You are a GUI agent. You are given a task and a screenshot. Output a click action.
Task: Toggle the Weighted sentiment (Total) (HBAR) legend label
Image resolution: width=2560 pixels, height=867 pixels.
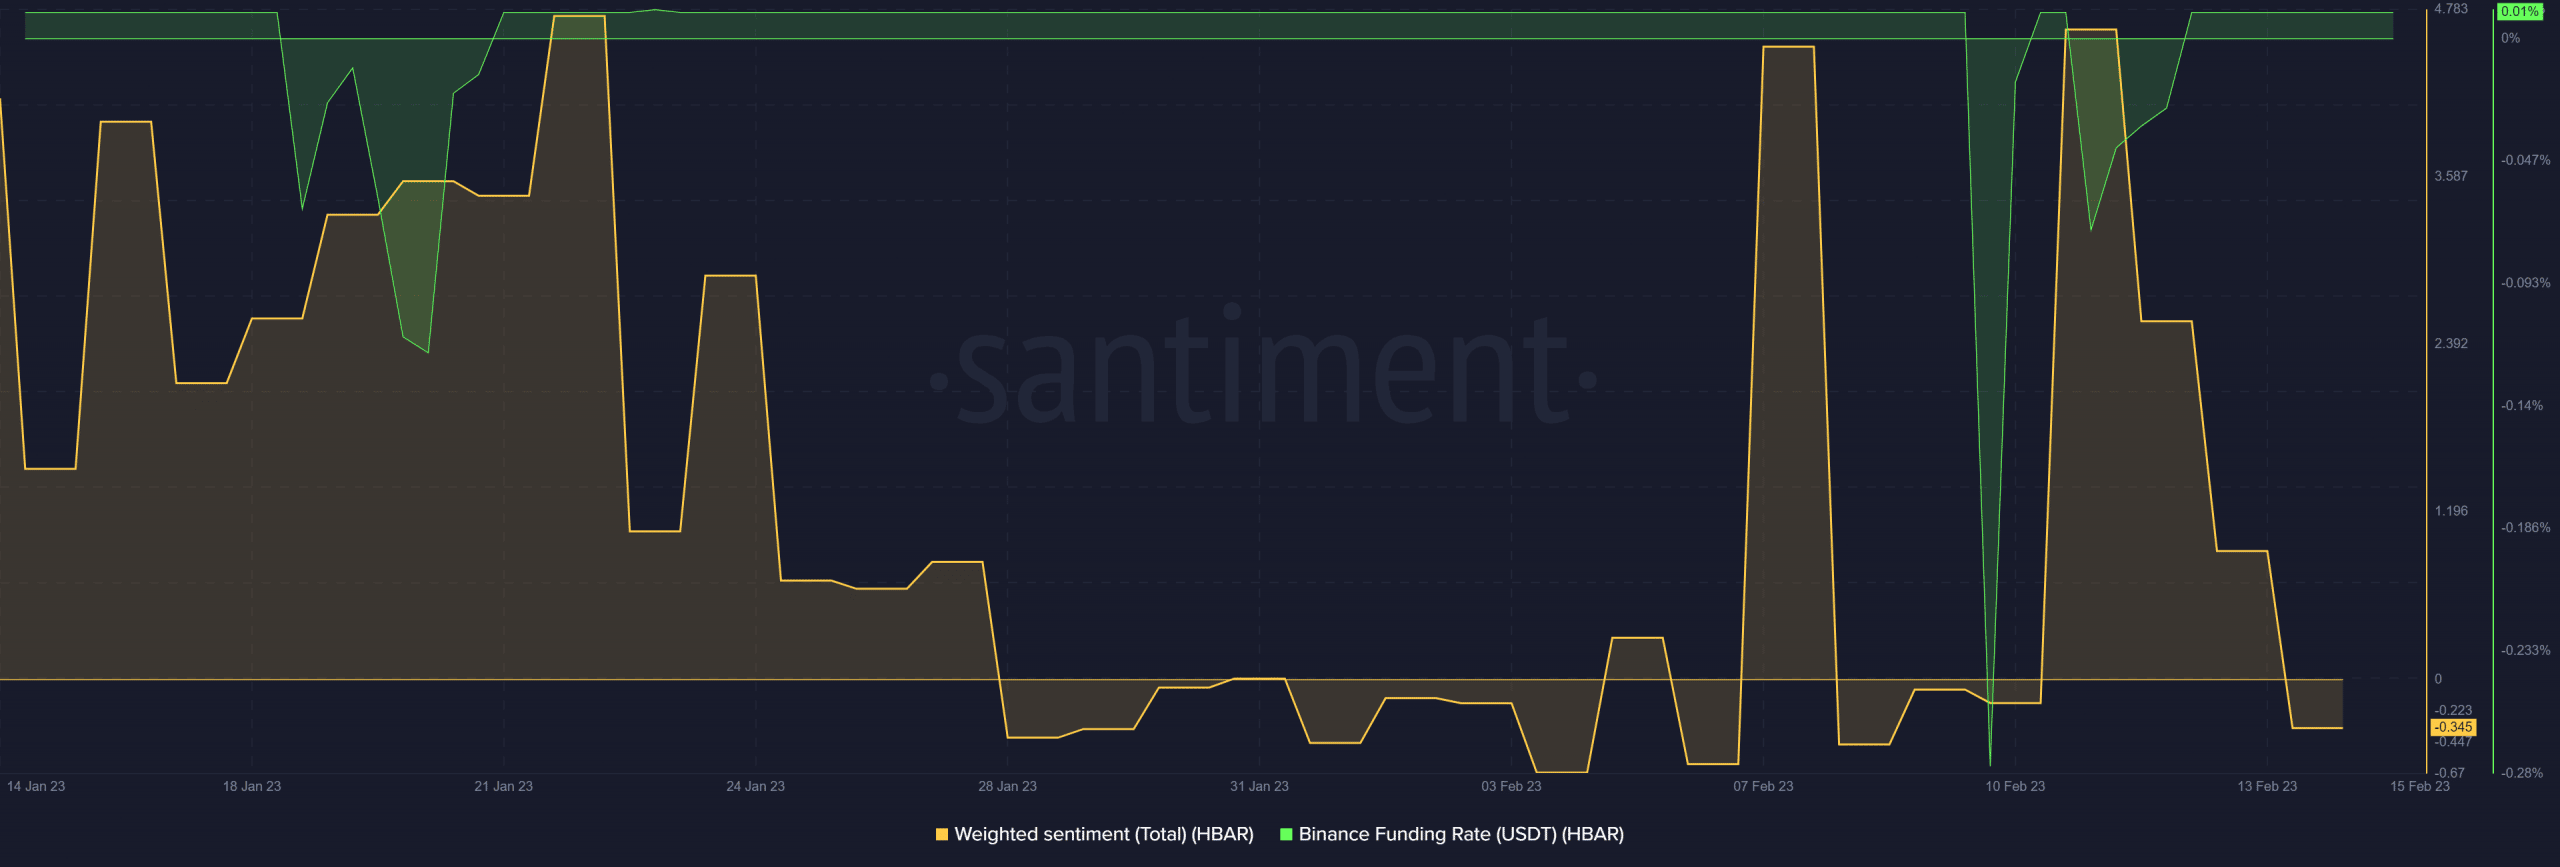[1104, 834]
